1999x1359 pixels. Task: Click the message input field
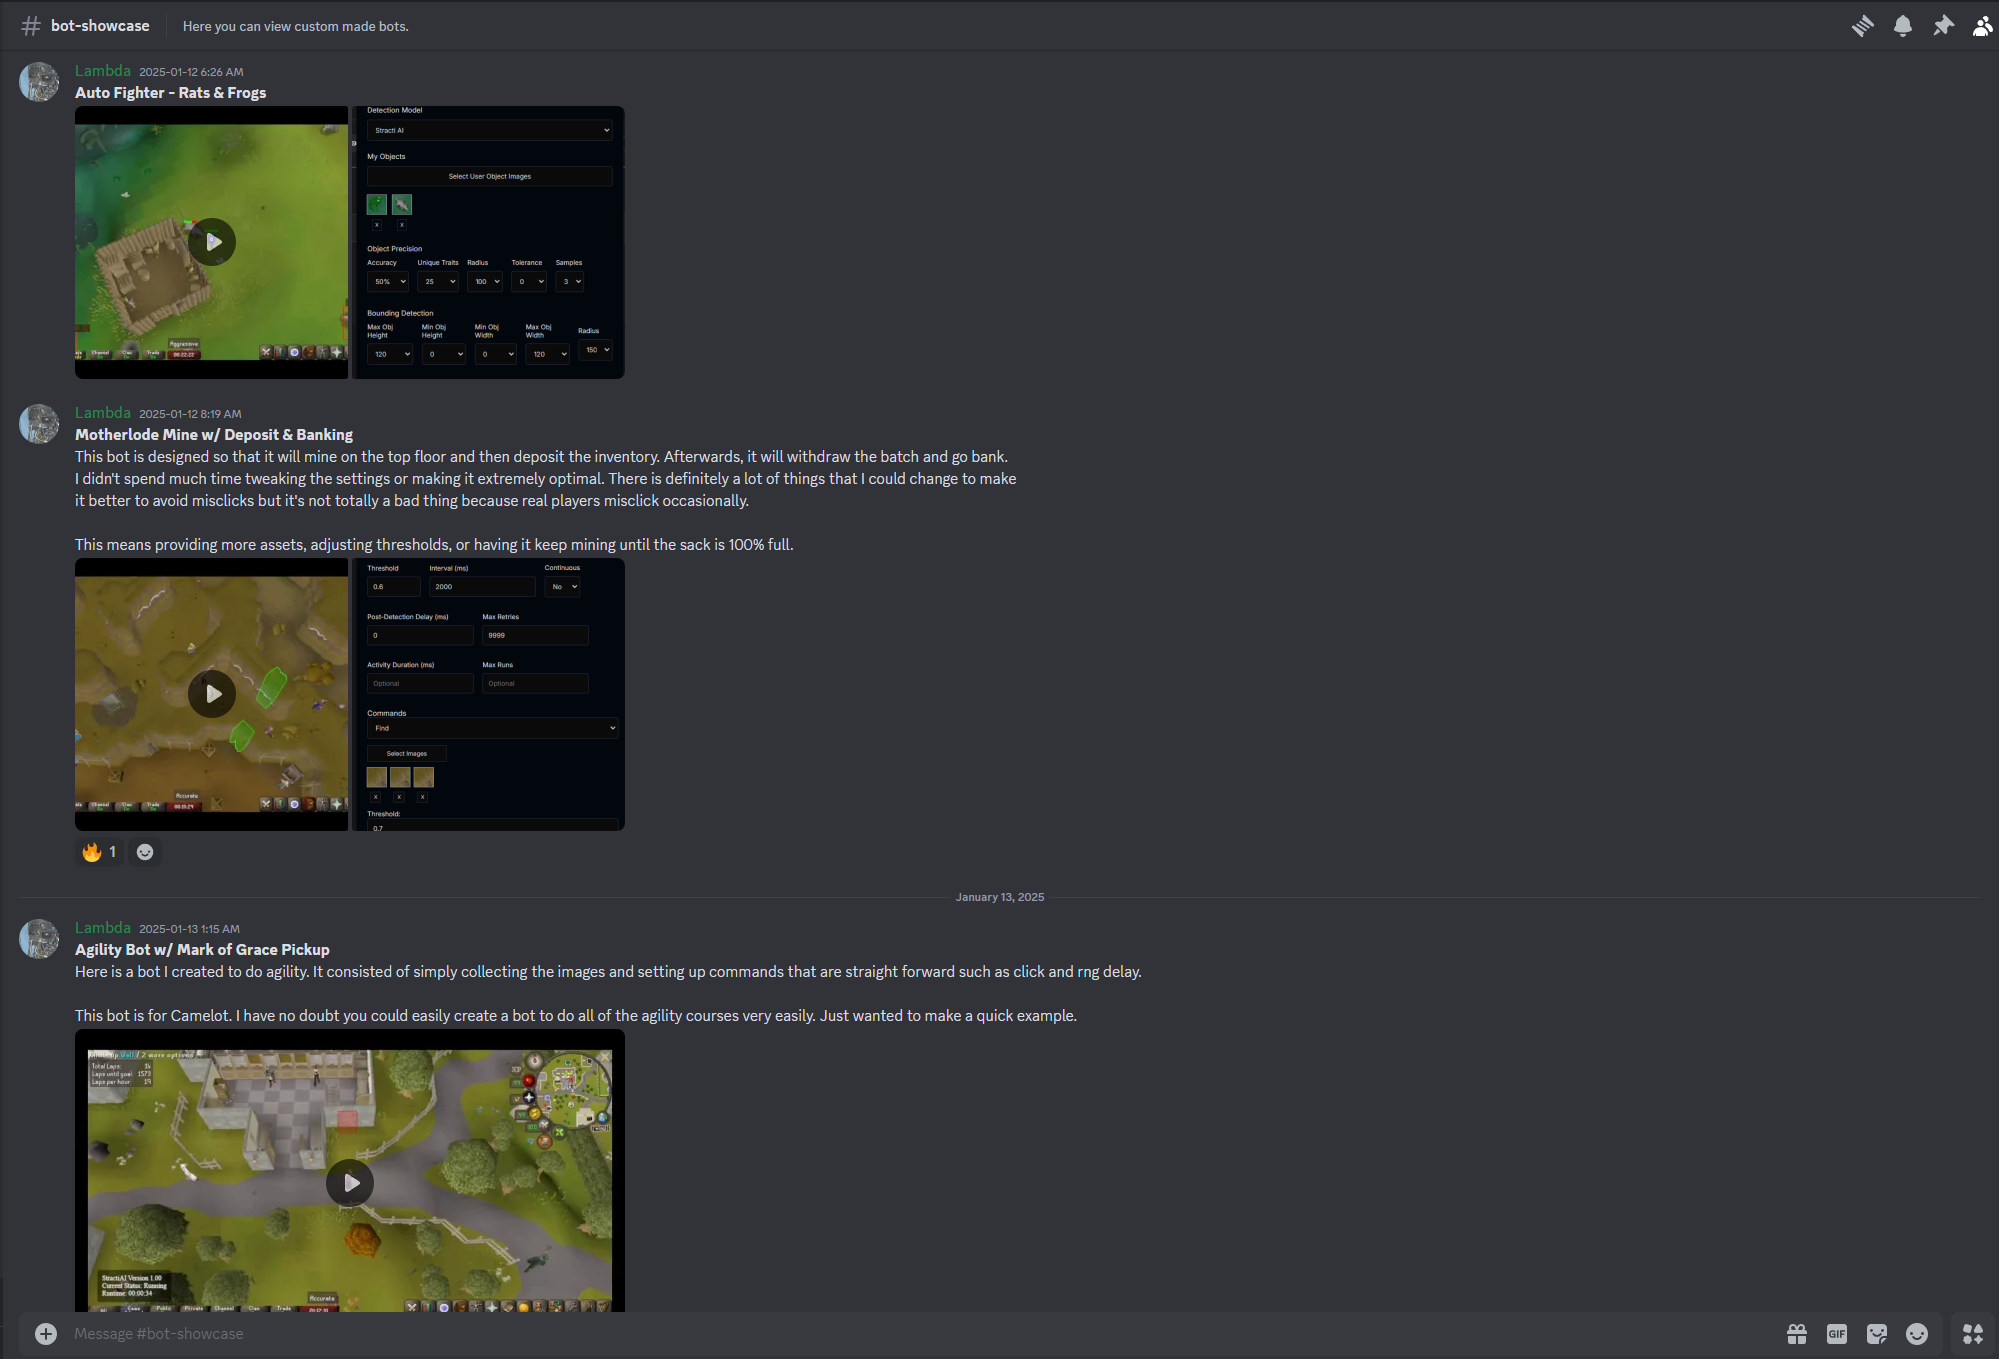point(920,1333)
